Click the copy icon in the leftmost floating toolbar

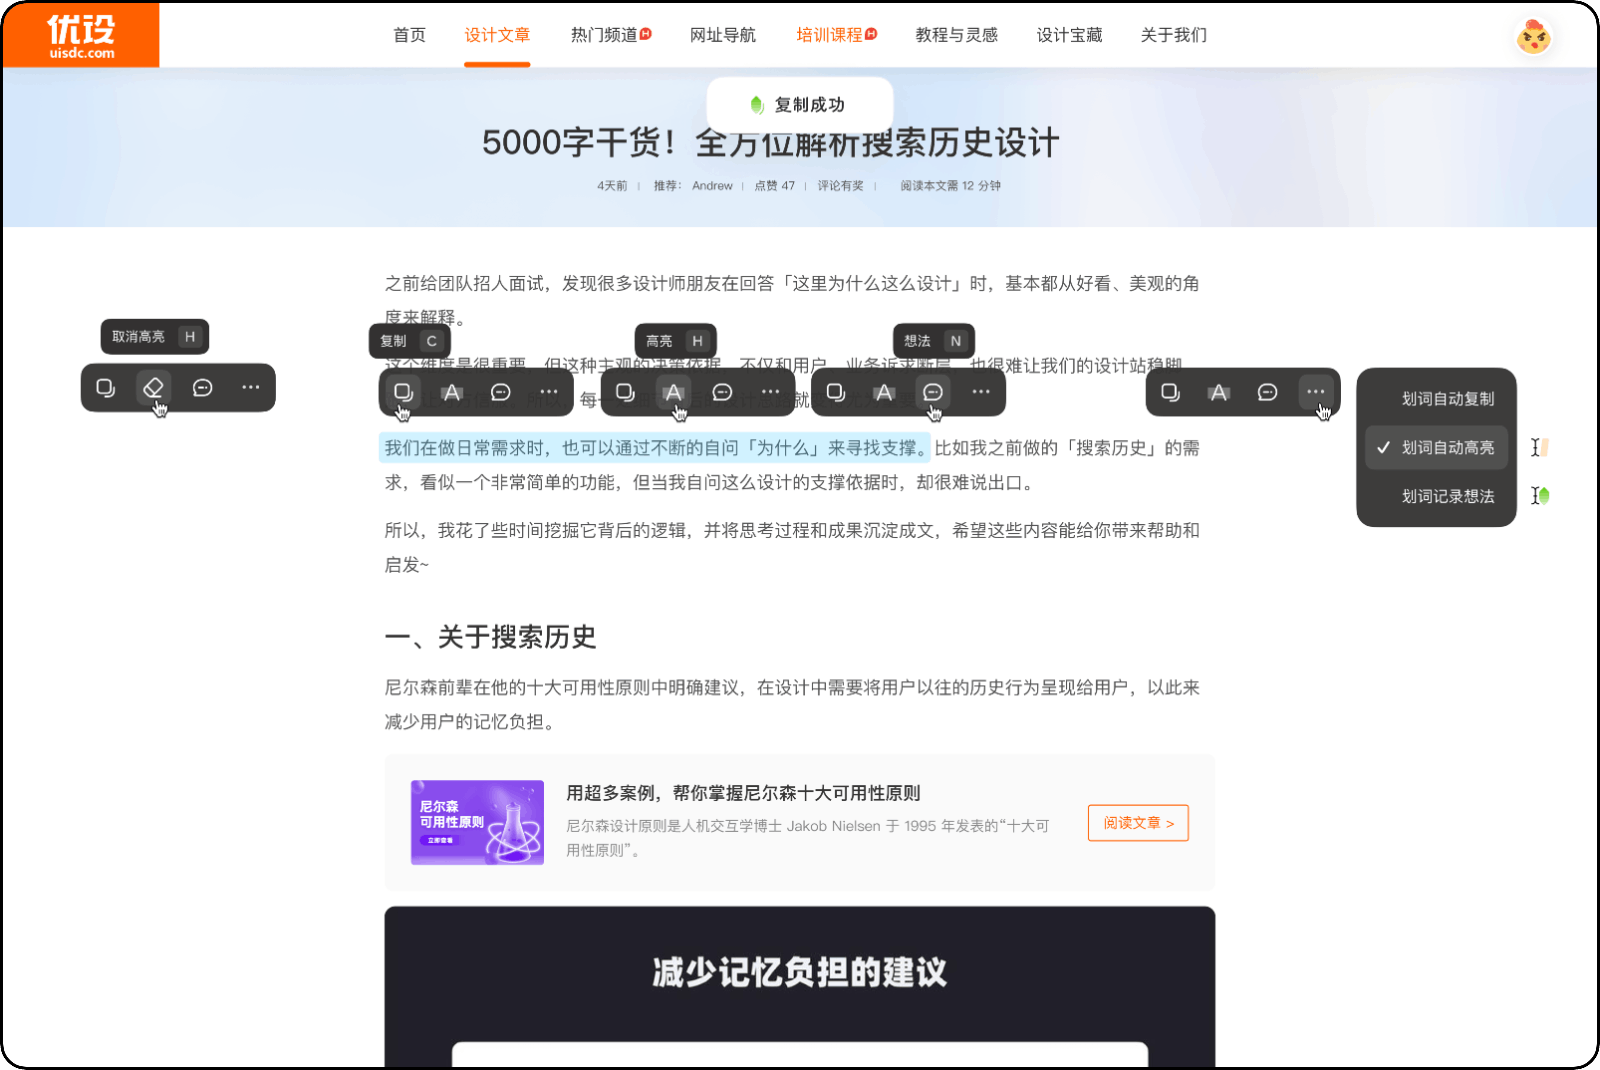coord(107,388)
